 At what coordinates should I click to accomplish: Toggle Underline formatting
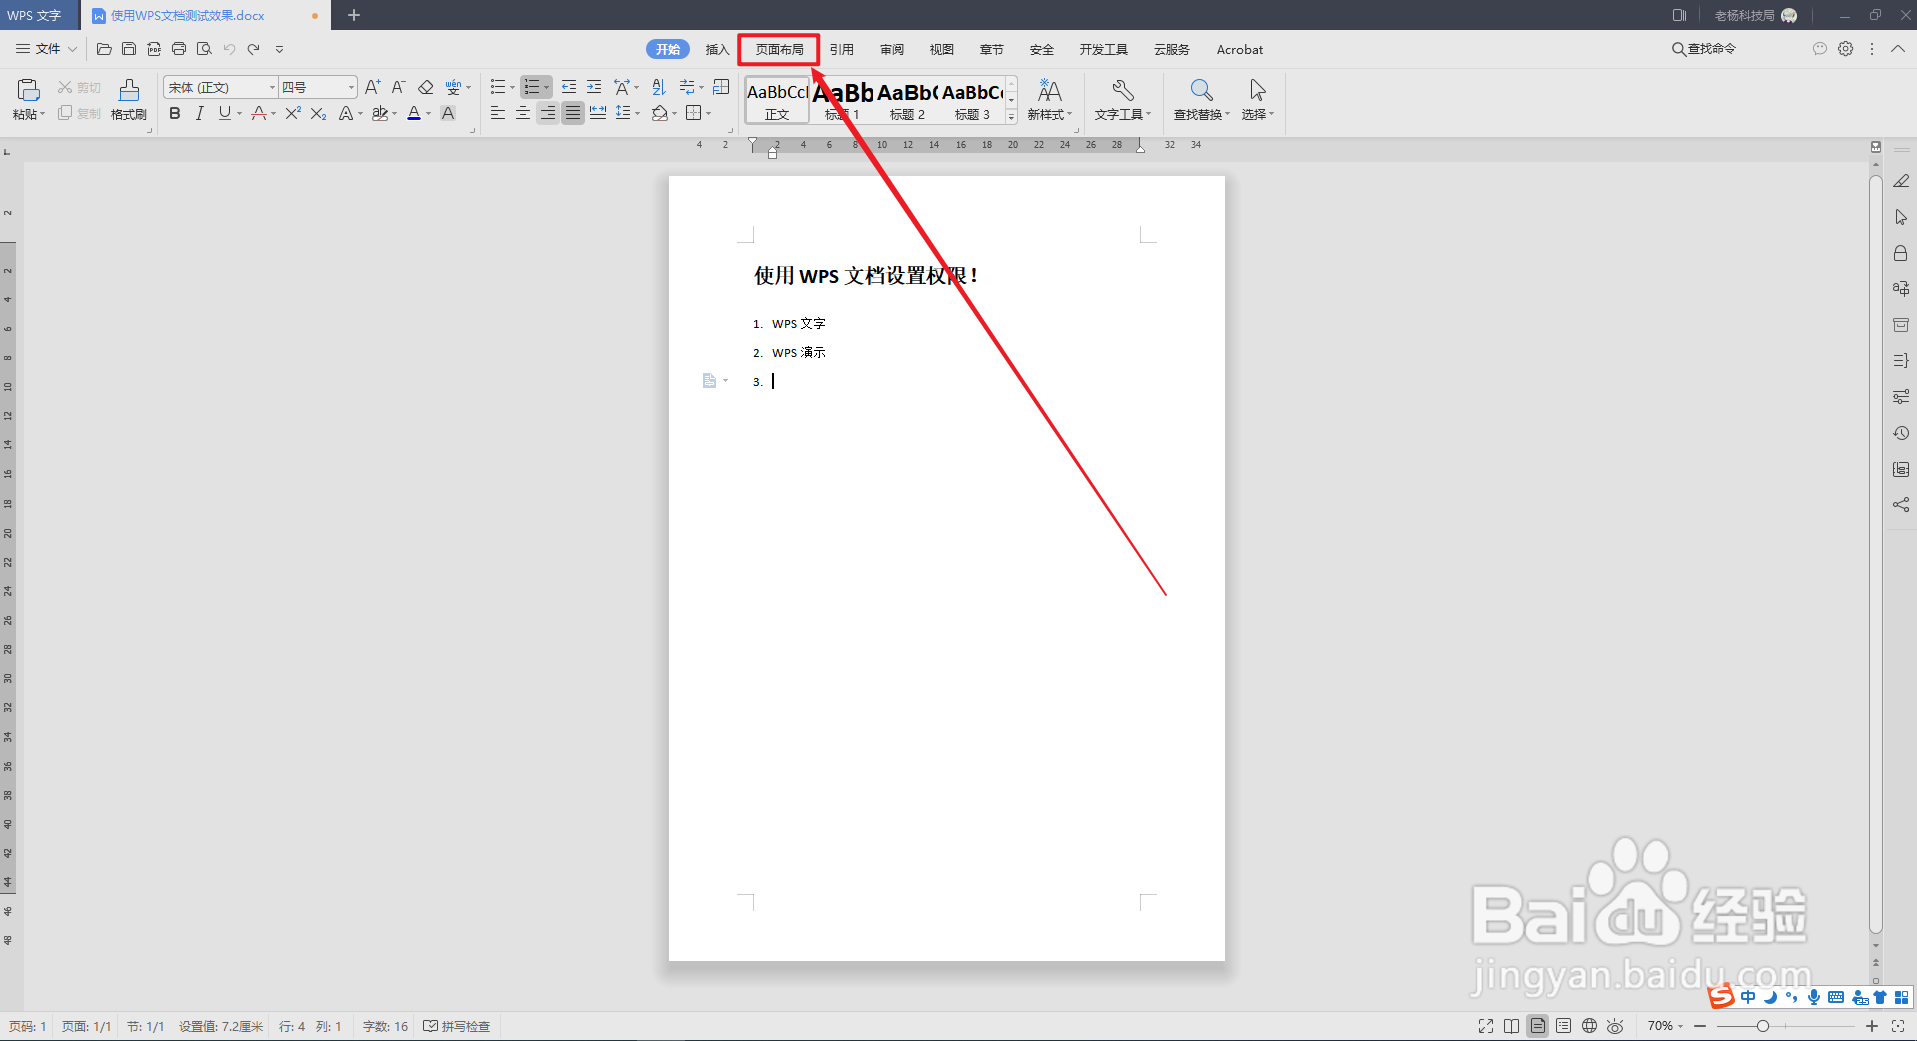point(225,114)
